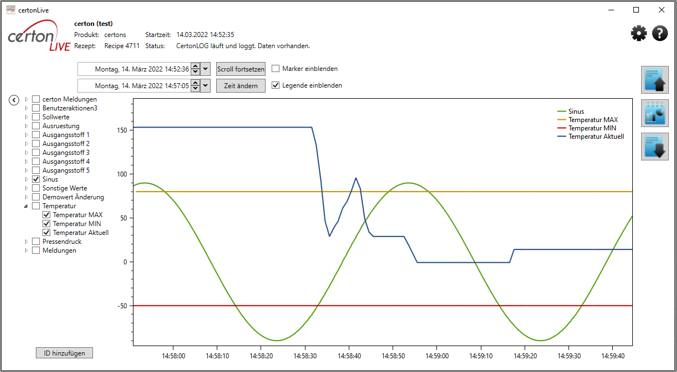Enable the Marker einblenden checkbox
The image size is (677, 372).
click(275, 69)
